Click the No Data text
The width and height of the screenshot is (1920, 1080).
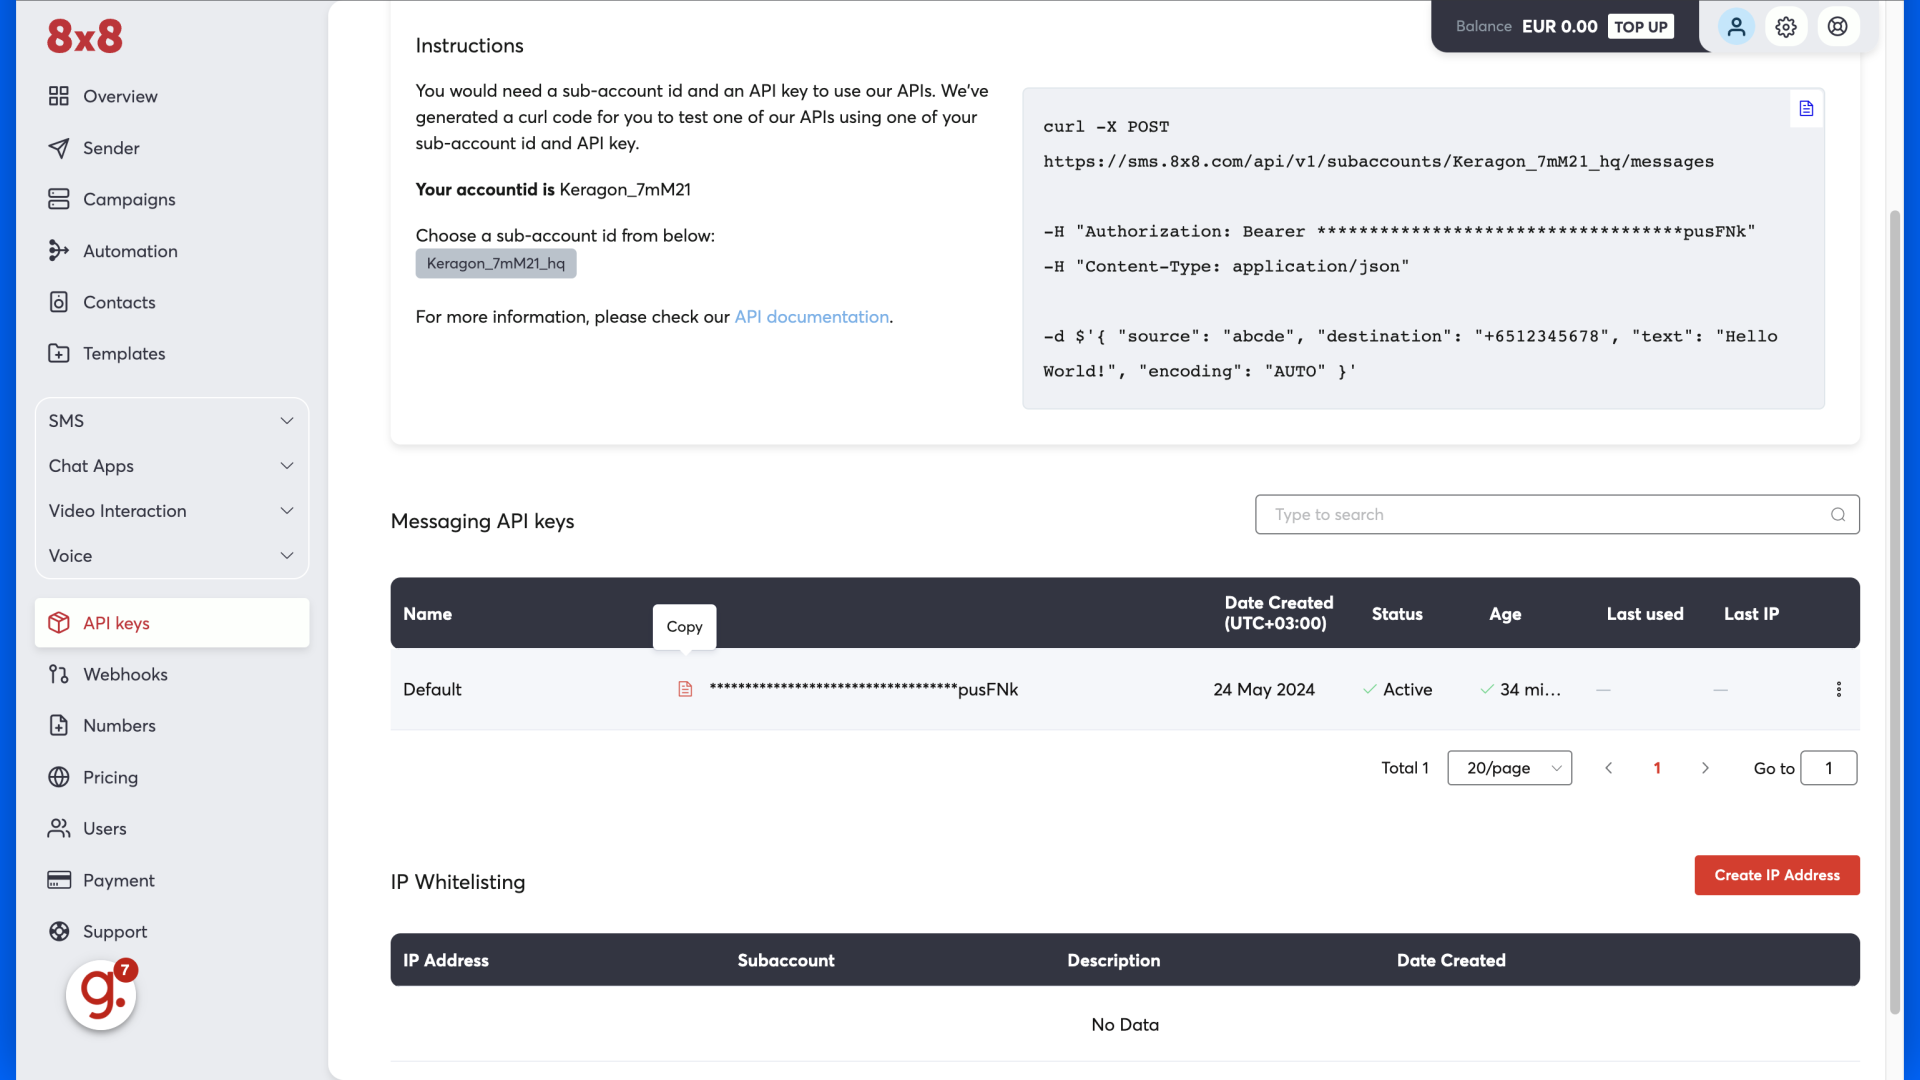pyautogui.click(x=1125, y=1025)
